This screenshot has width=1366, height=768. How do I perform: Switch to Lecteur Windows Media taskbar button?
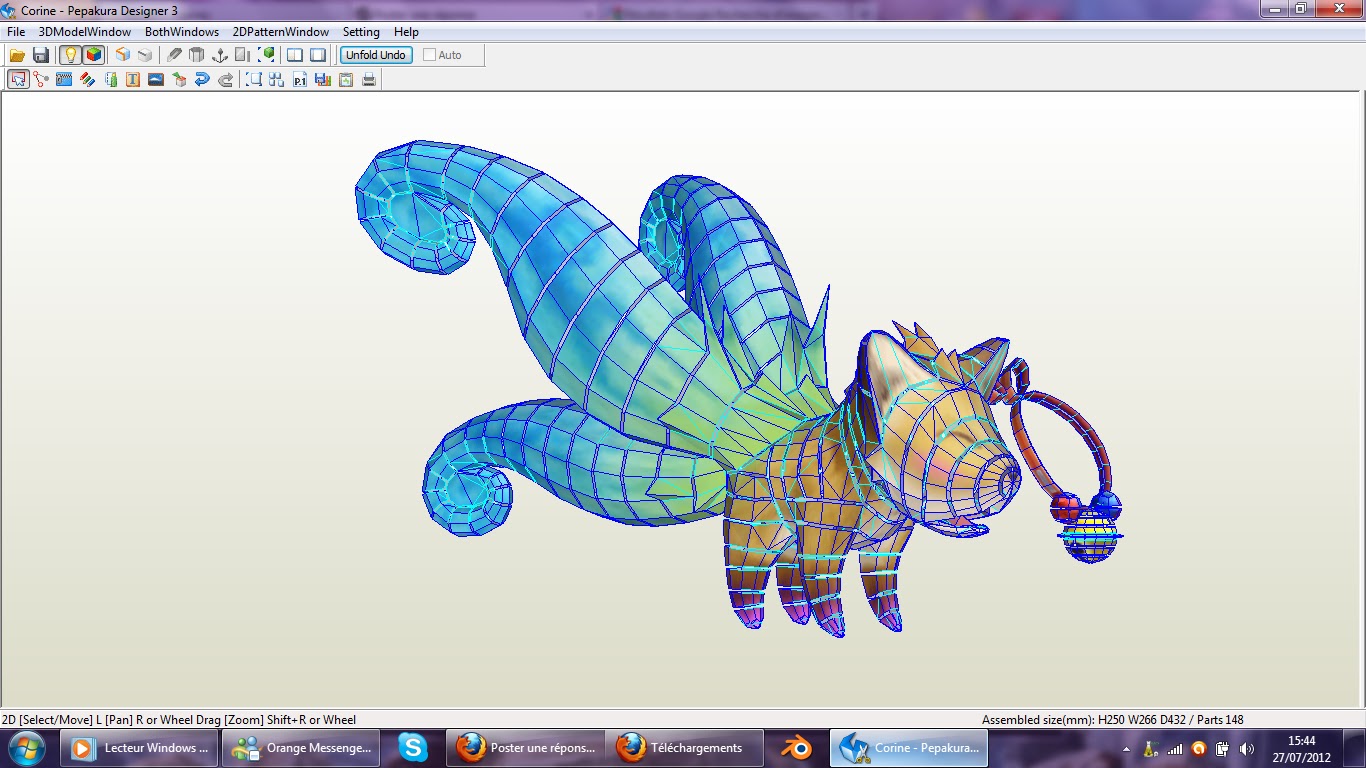click(x=139, y=748)
